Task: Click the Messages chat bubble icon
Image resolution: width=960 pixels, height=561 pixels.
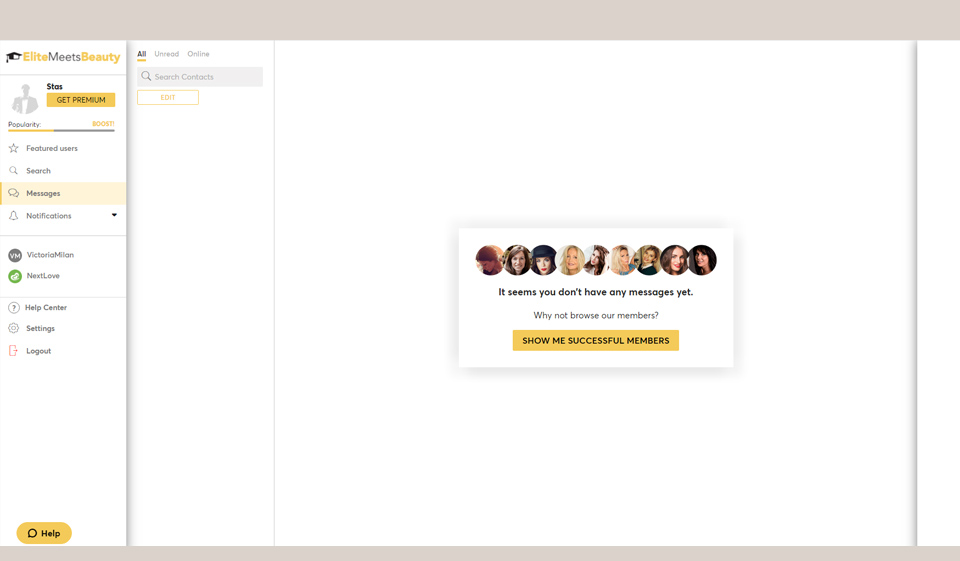Action: click(14, 193)
